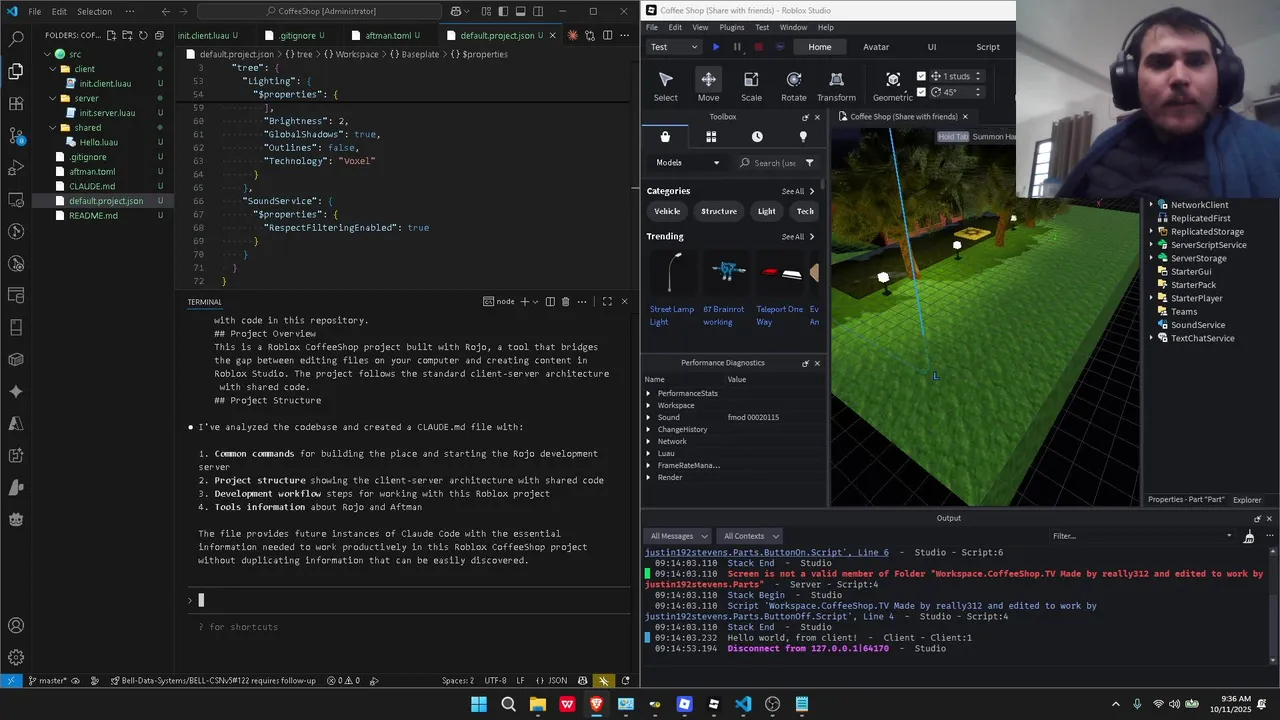Activate the Move tool in Roblox Studio
Viewport: 1280px width, 720px height.
tap(708, 86)
